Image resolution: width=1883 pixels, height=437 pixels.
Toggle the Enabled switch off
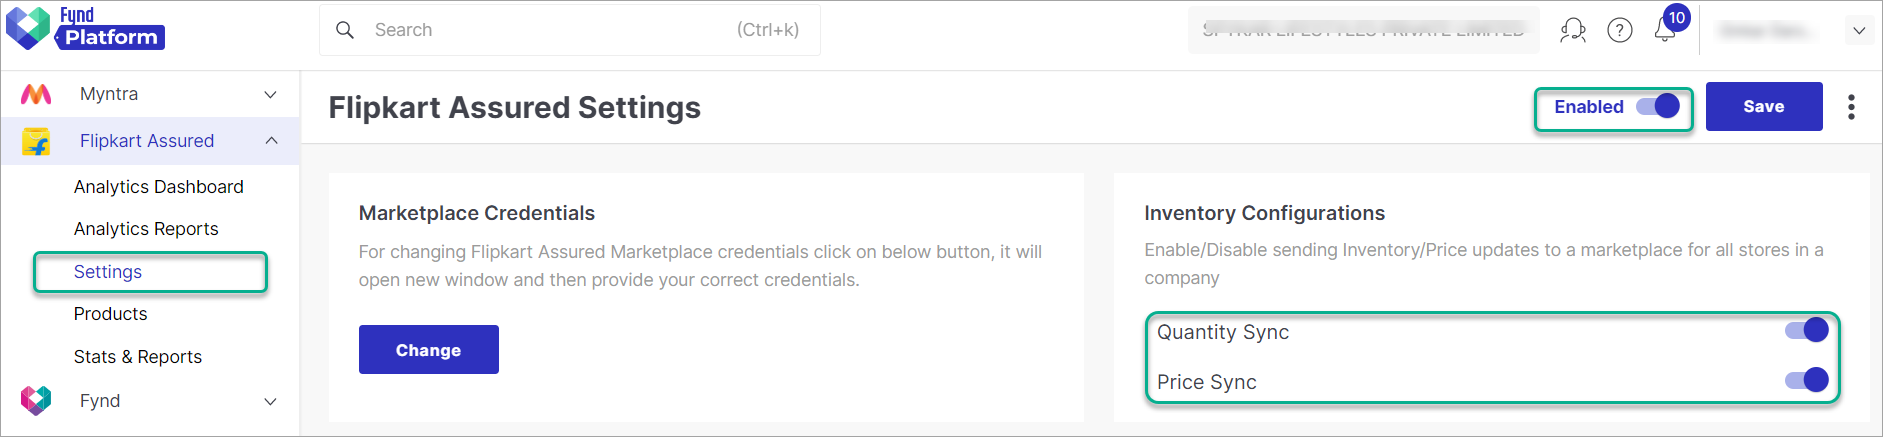(1658, 106)
